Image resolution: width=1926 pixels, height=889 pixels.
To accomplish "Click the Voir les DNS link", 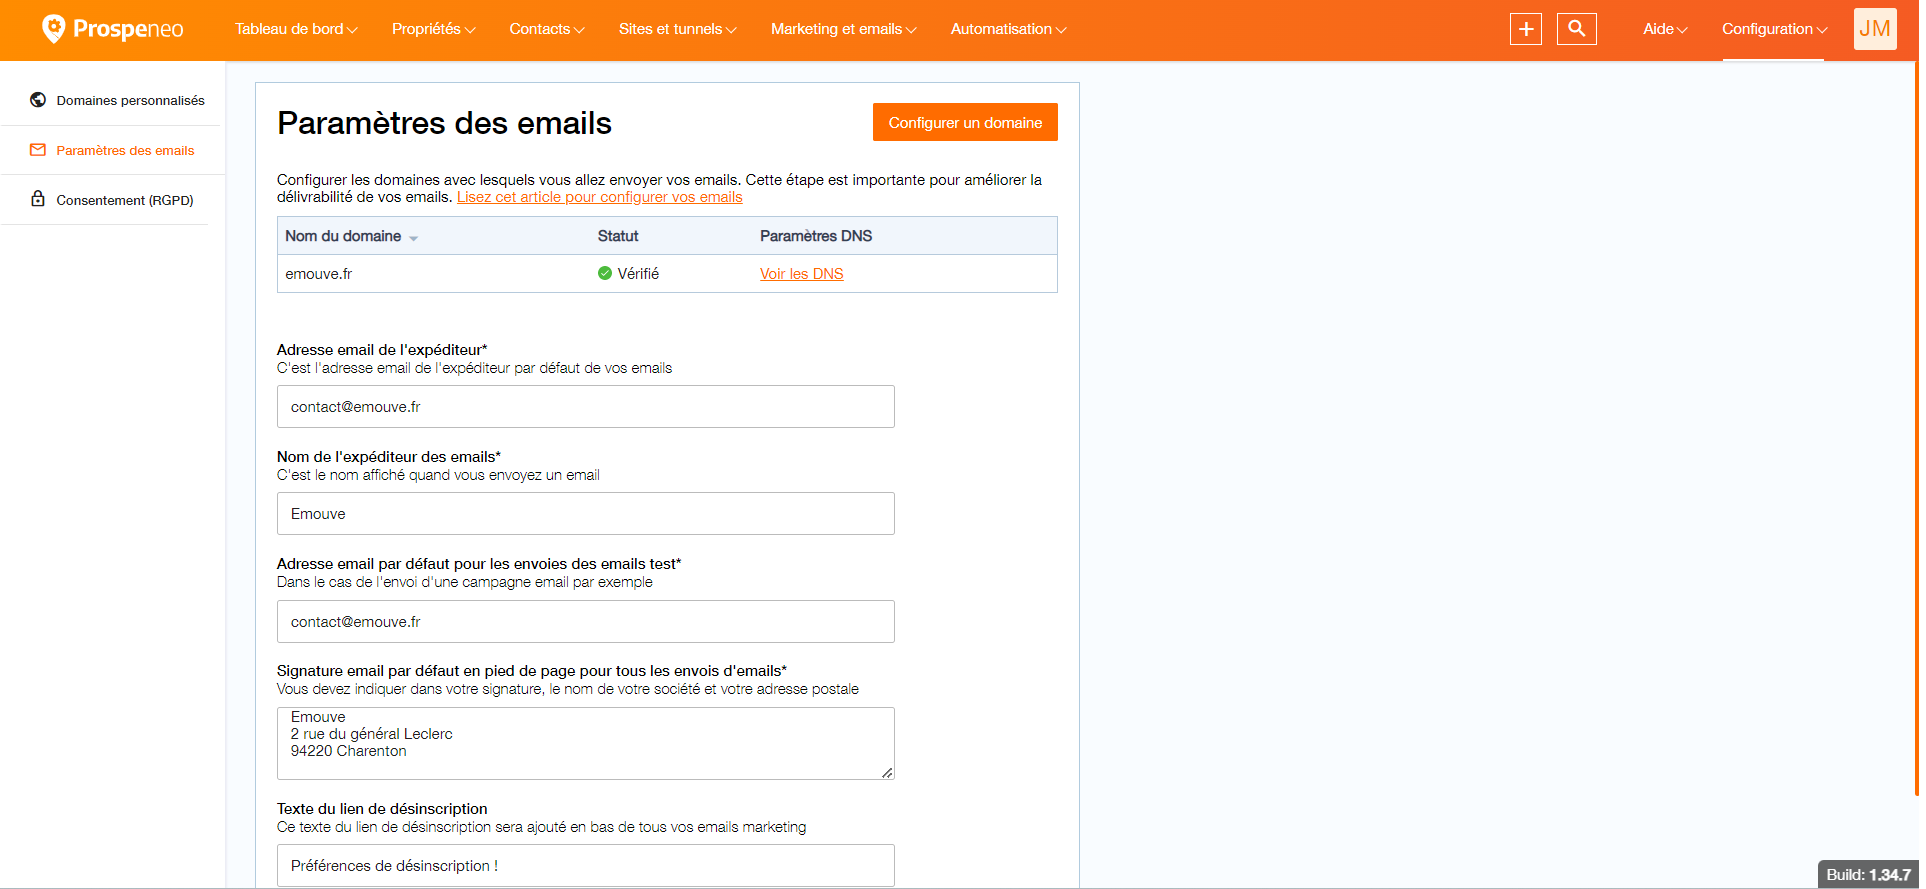I will tap(801, 274).
